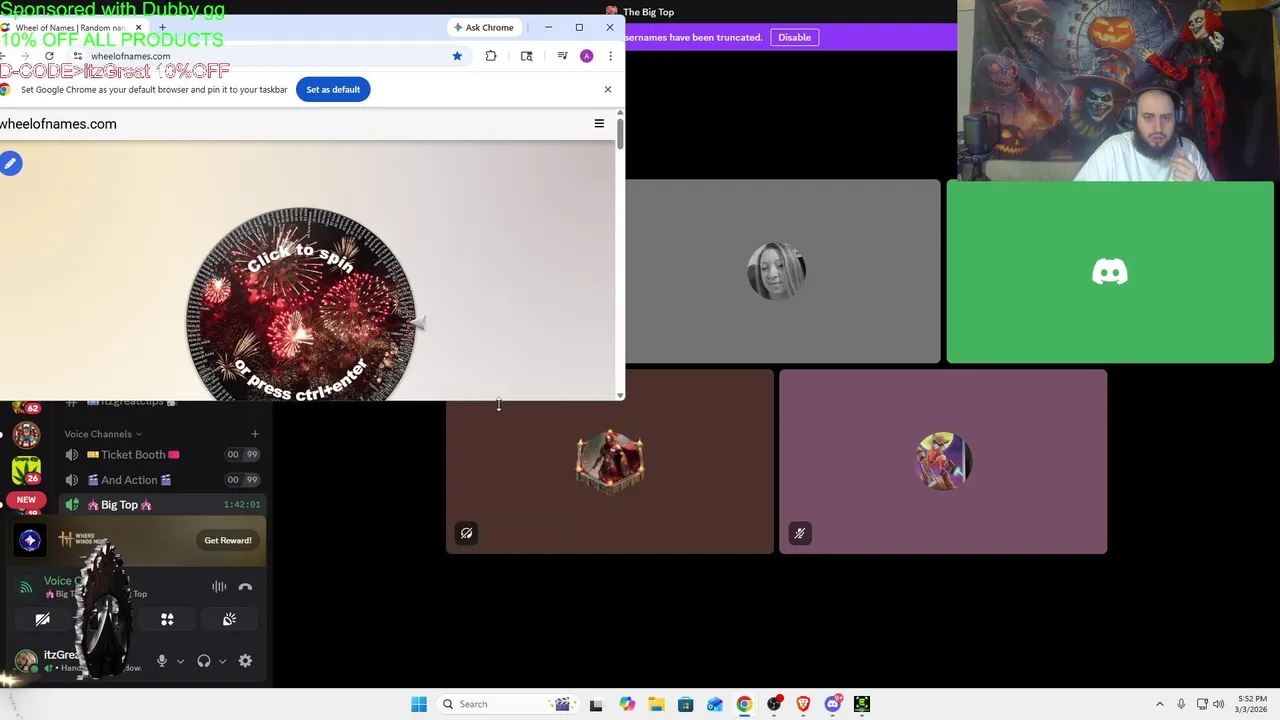
Task: Open Chrome three-dot menu
Action: (x=610, y=56)
